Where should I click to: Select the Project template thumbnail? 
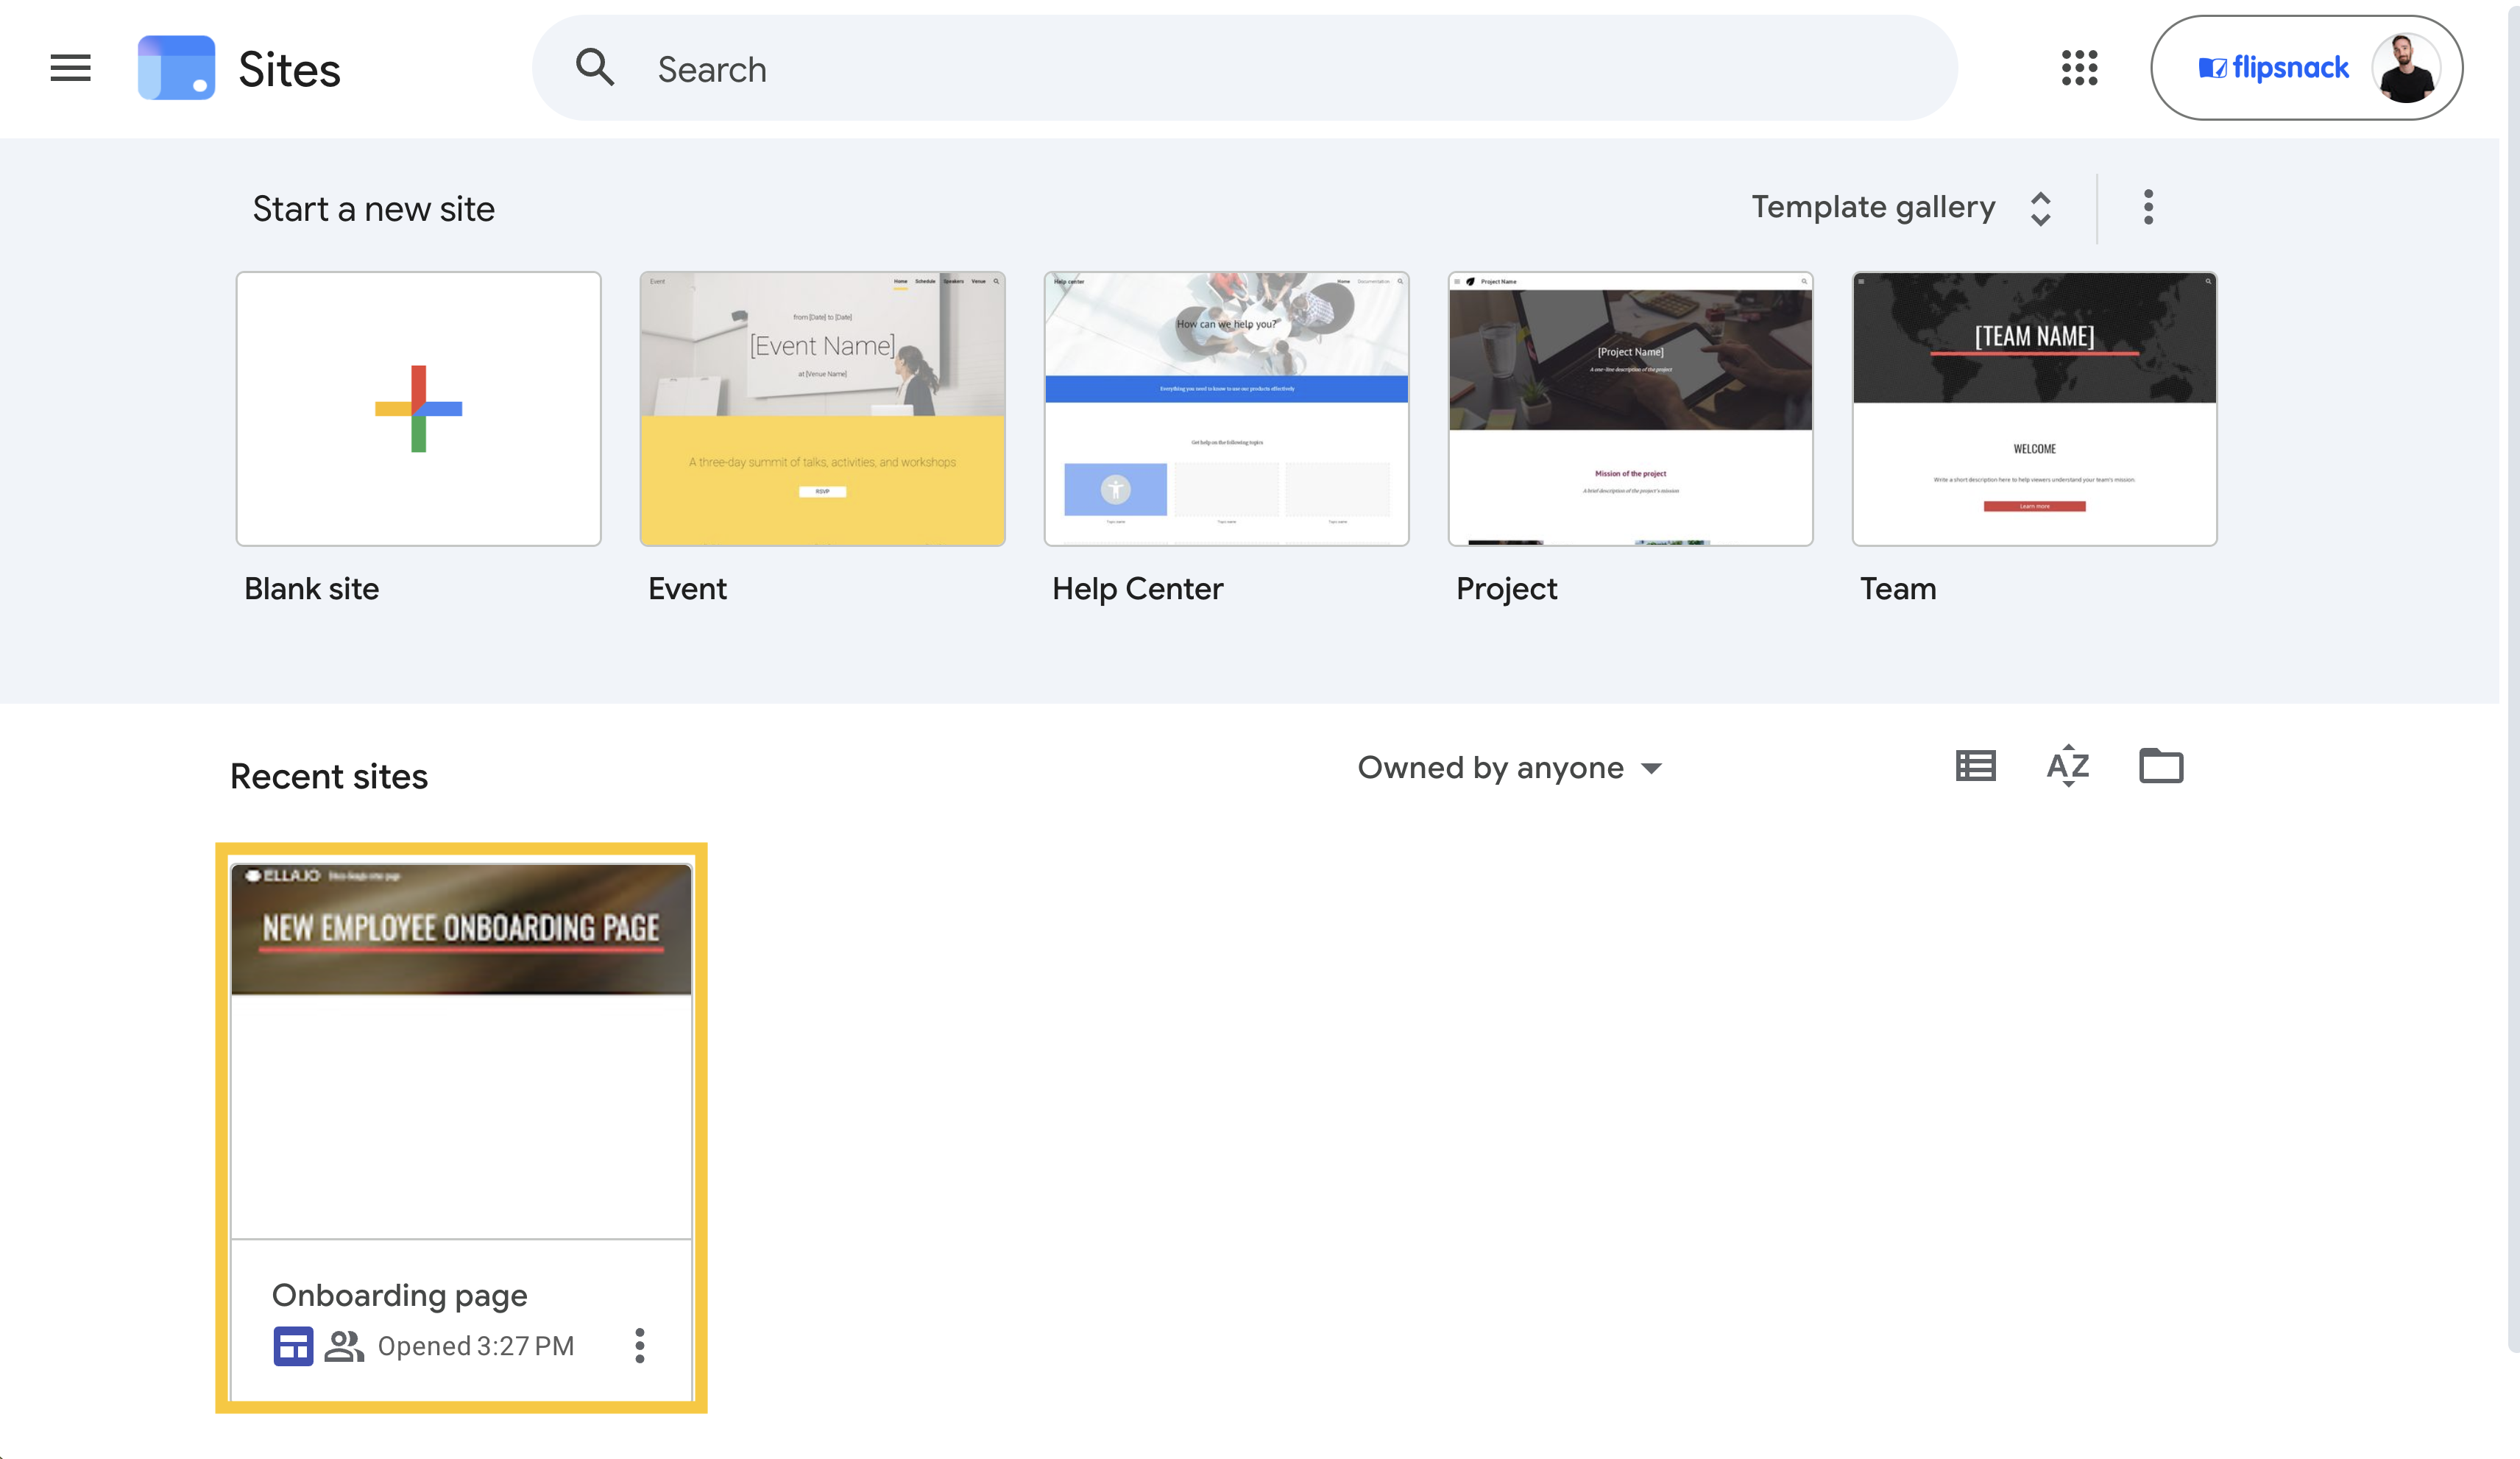tap(1630, 408)
